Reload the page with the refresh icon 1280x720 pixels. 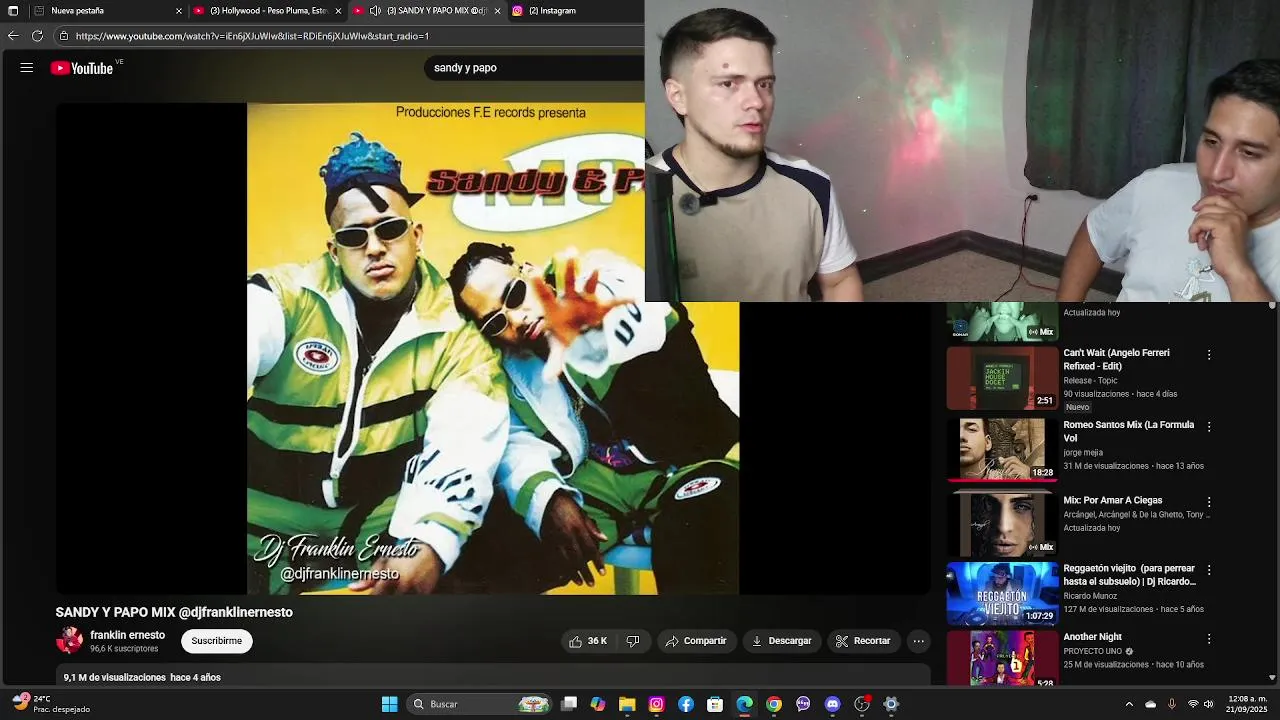click(37, 36)
